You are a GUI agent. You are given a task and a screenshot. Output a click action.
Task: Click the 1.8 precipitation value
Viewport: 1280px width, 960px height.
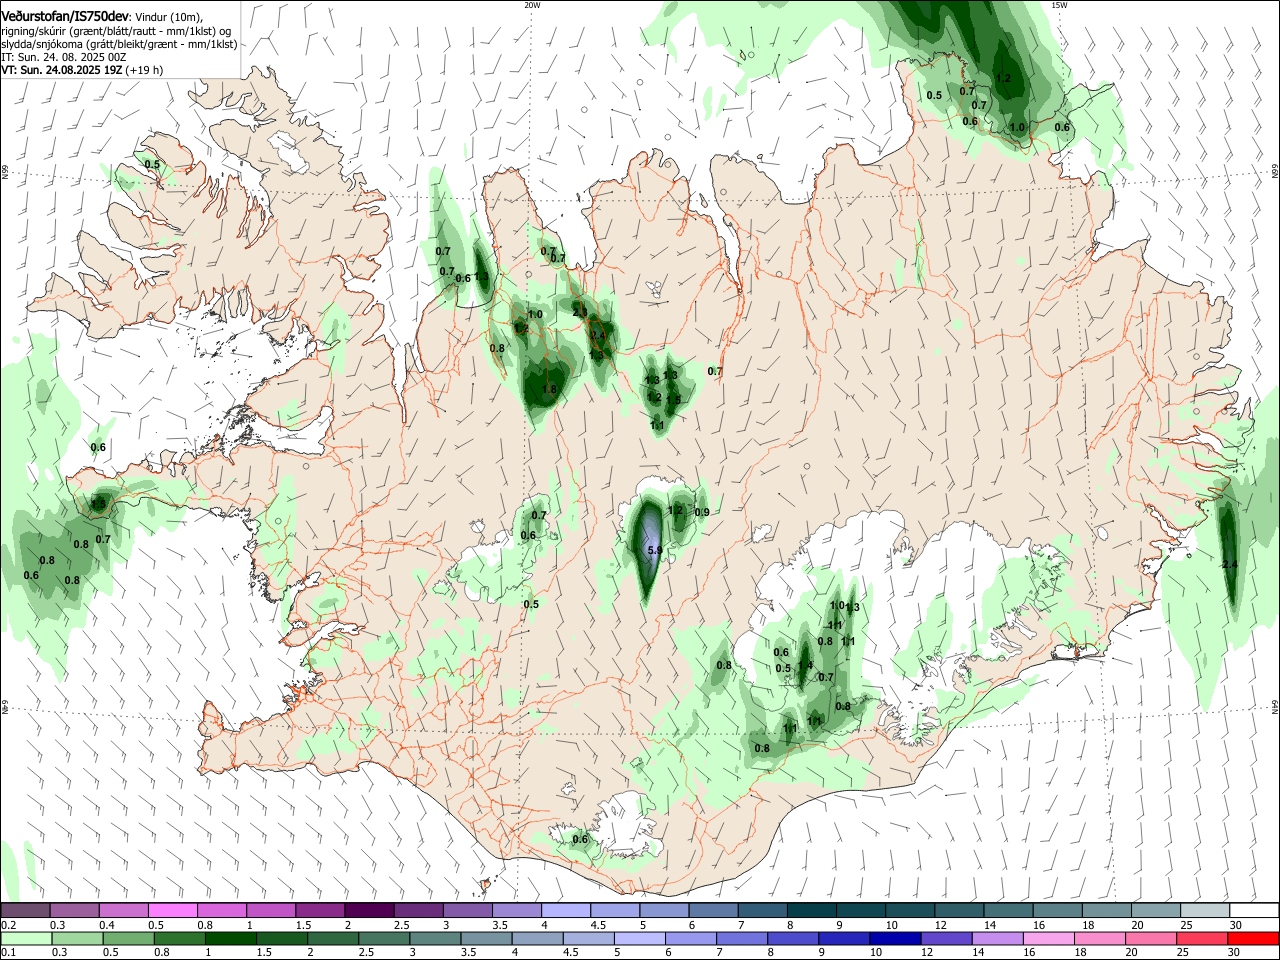click(549, 389)
